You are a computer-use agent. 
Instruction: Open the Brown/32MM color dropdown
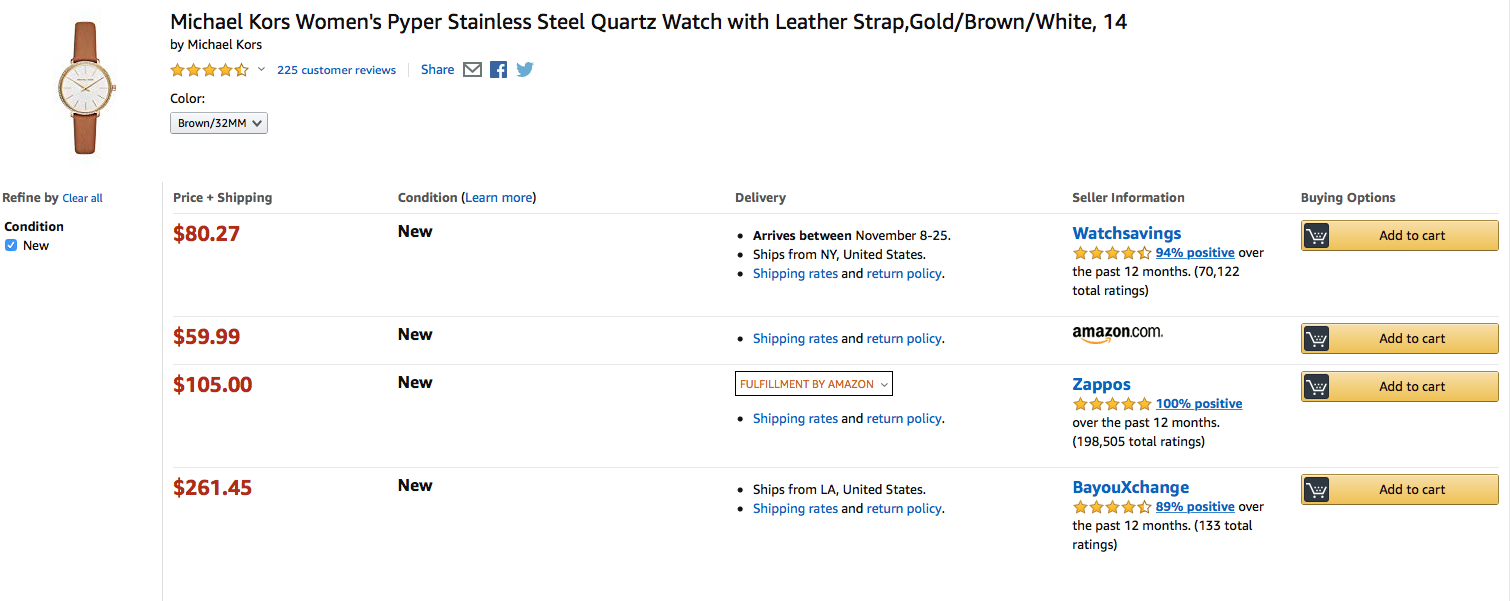pyautogui.click(x=218, y=123)
